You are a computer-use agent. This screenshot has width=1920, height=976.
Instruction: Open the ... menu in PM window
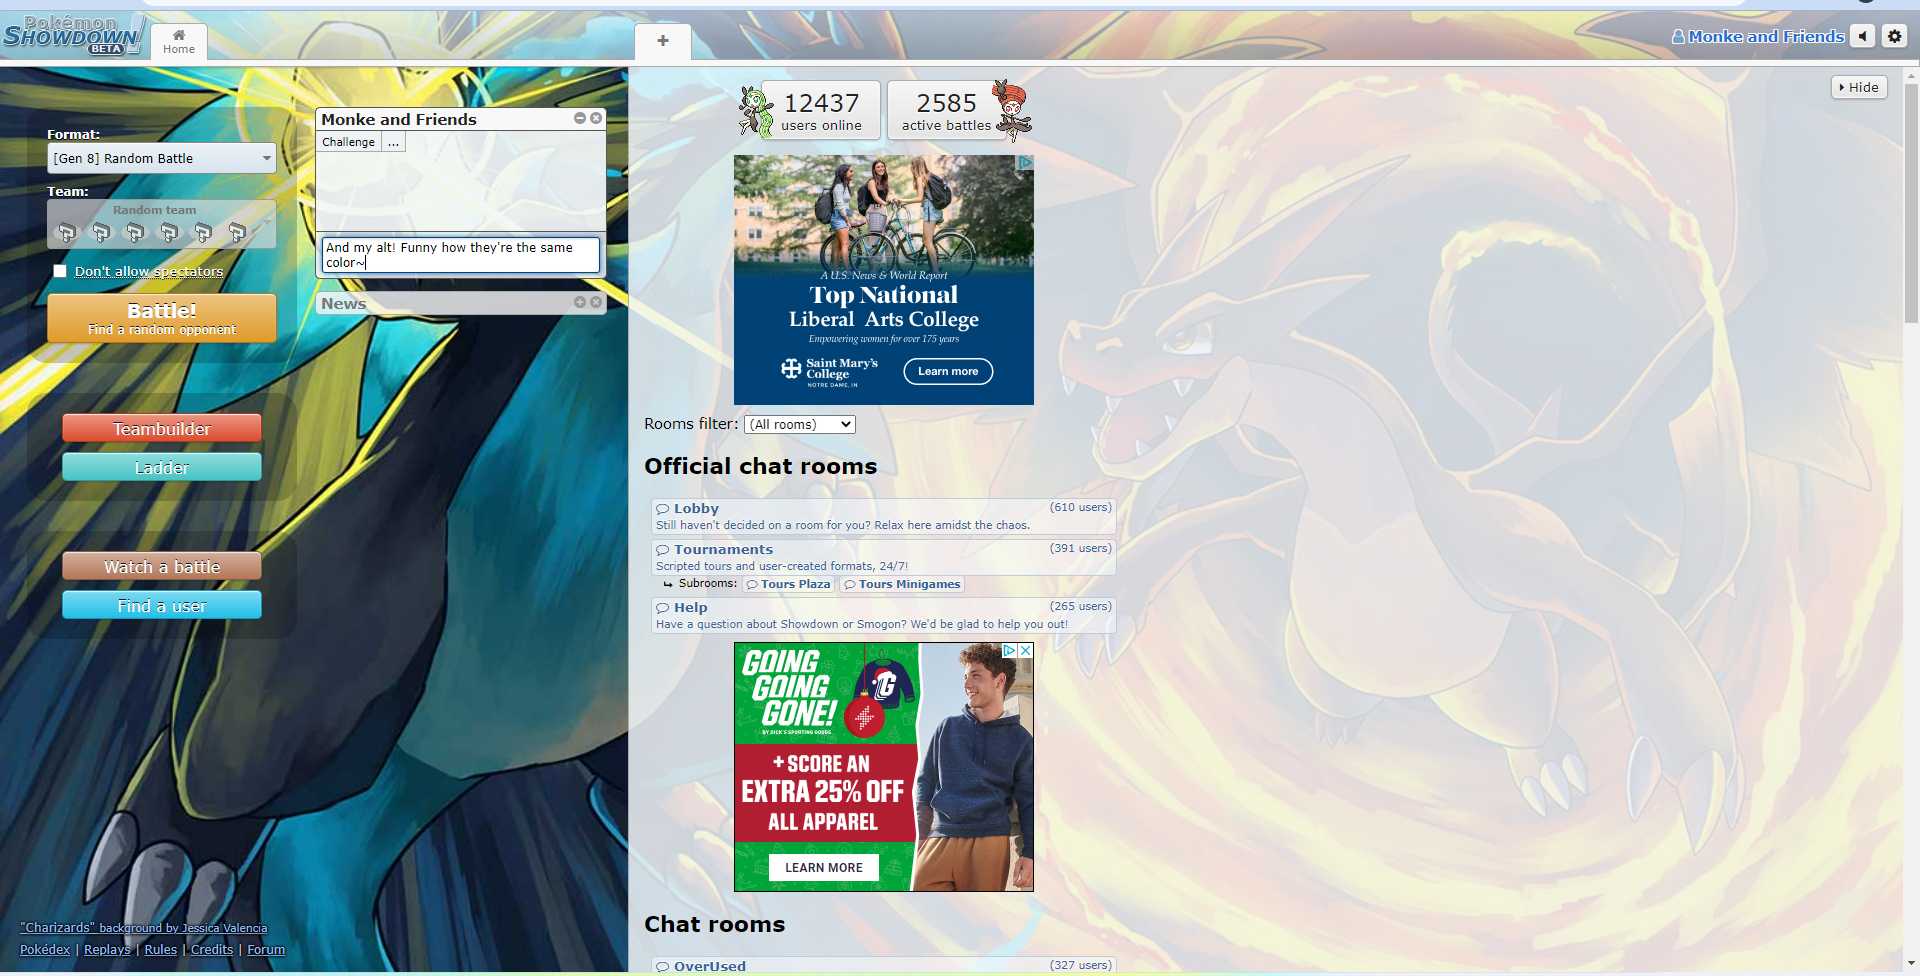pos(393,142)
